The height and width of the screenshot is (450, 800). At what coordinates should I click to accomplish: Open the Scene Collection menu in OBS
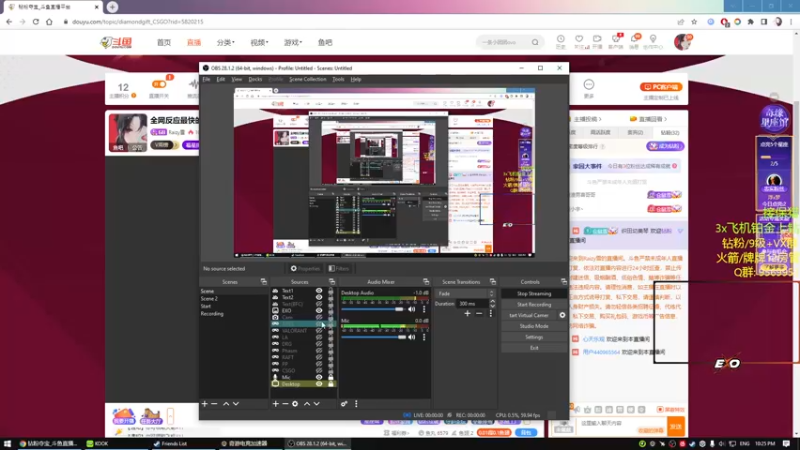[308, 80]
